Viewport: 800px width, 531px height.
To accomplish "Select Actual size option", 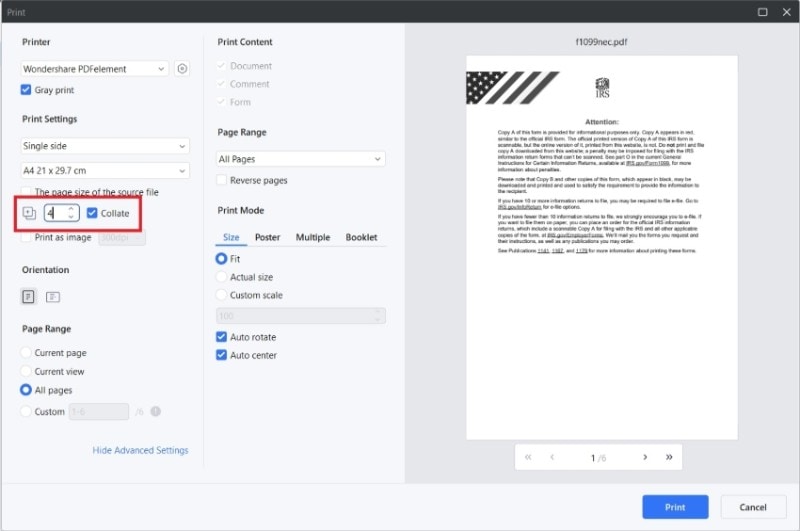I will coord(221,276).
